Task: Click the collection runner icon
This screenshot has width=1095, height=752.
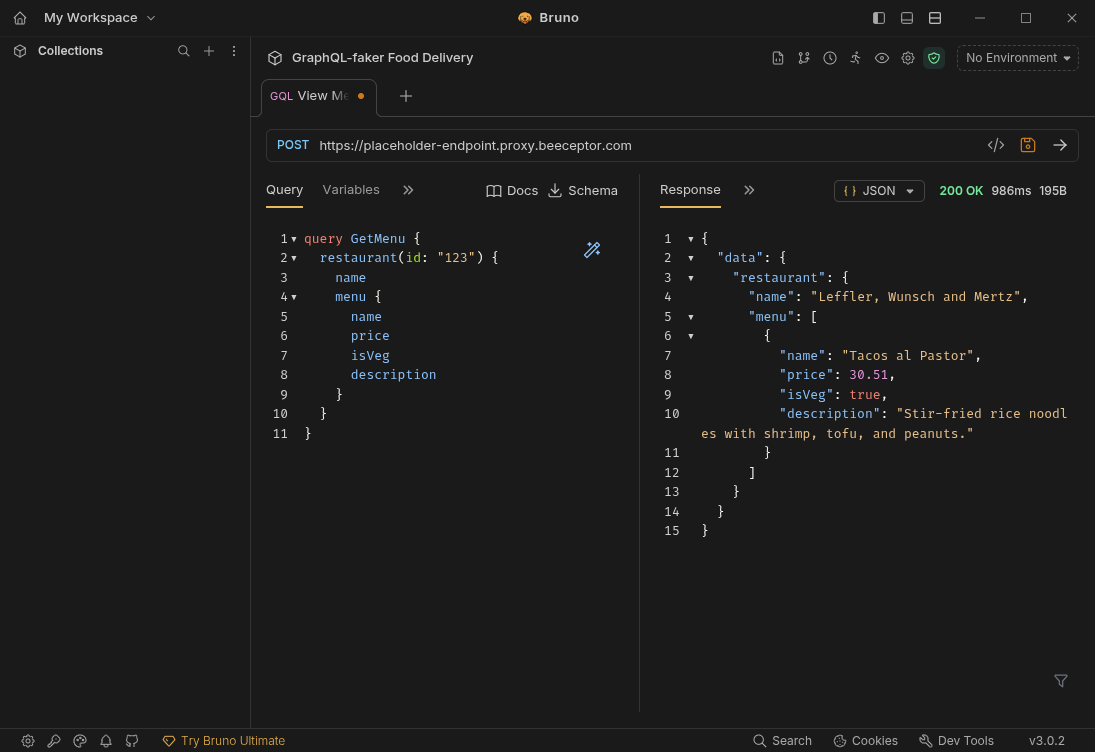Action: 855,58
